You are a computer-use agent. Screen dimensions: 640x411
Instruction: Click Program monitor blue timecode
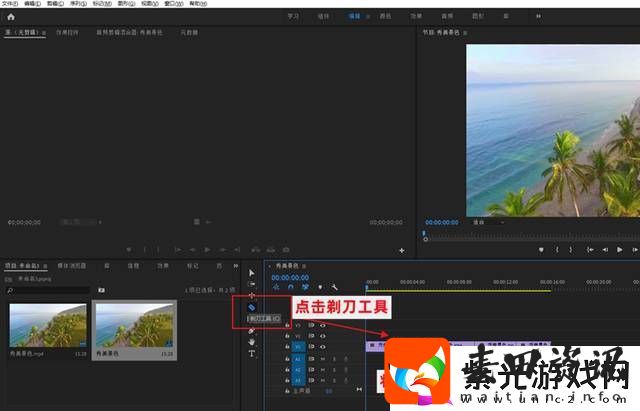[442, 222]
